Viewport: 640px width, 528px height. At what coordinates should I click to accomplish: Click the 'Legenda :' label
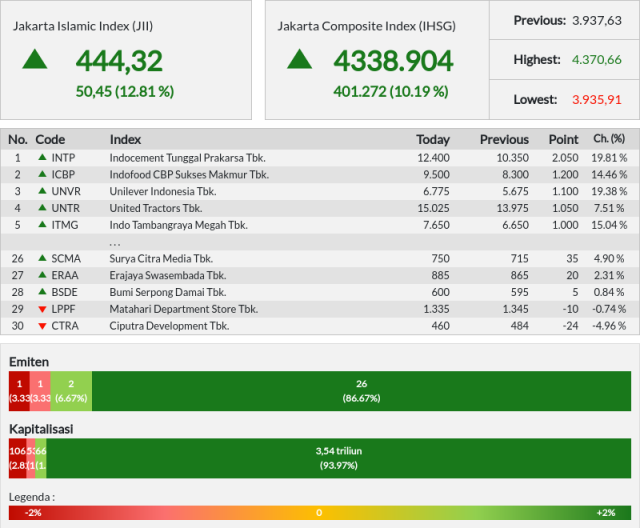pos(32,497)
